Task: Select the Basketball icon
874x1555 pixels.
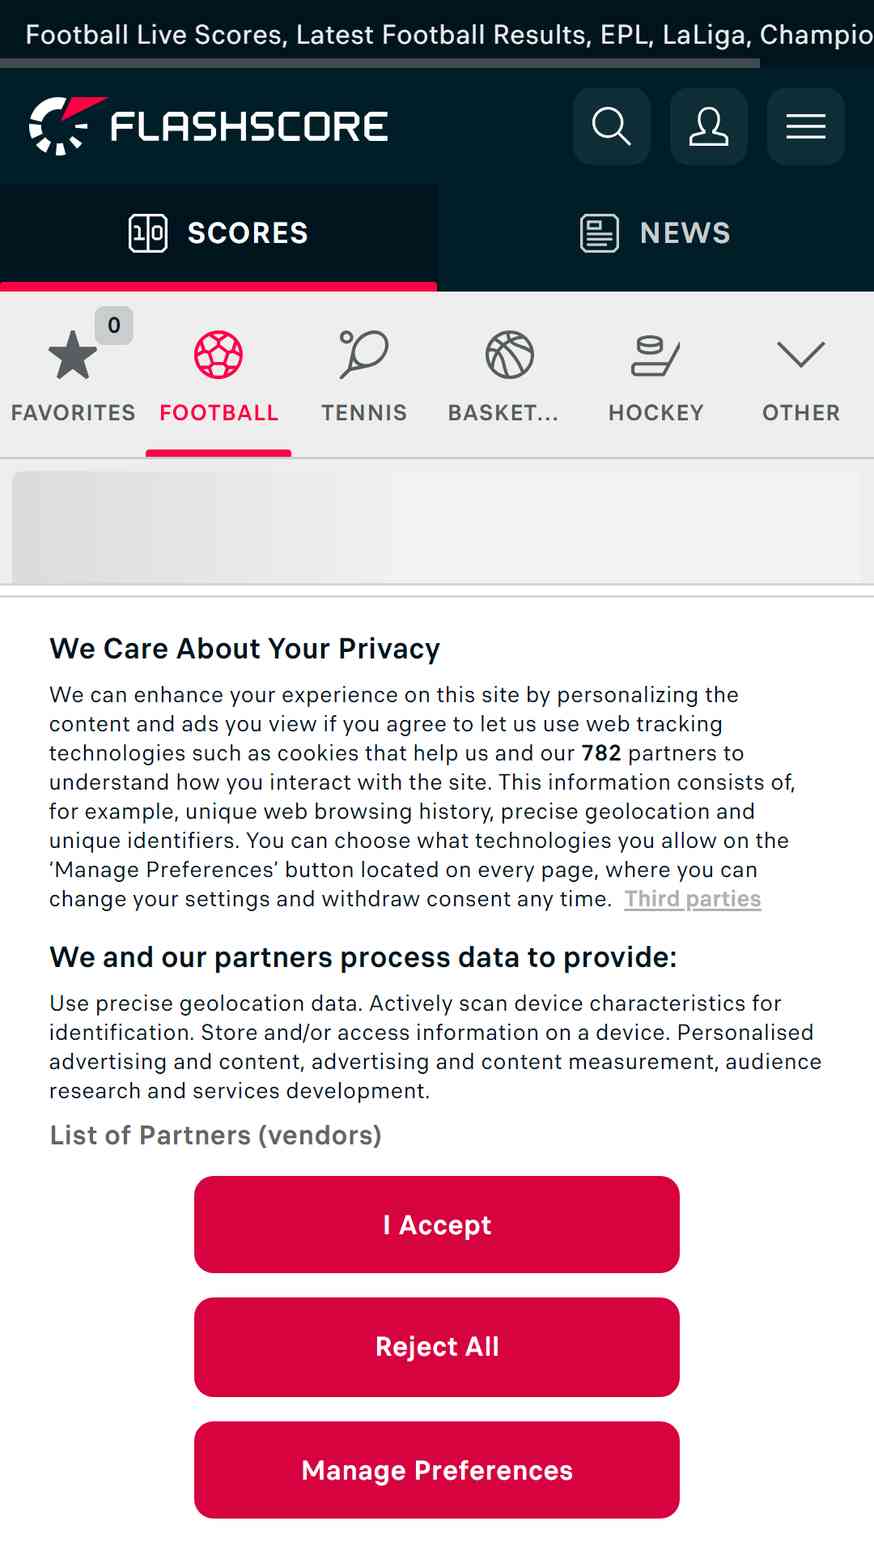Action: tap(510, 355)
